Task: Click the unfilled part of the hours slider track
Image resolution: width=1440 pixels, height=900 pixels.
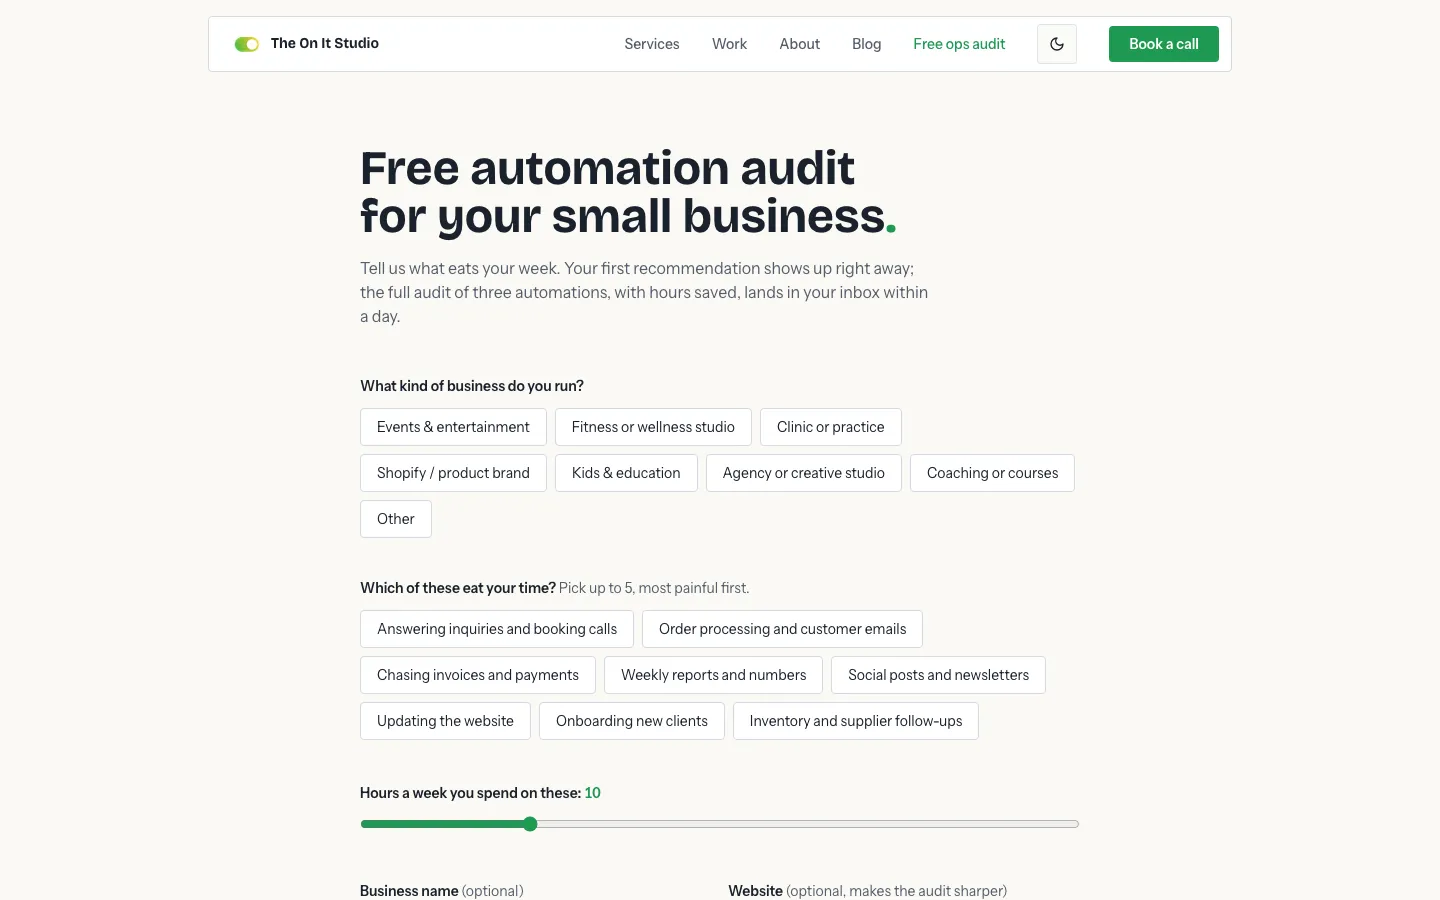Action: [x=808, y=824]
